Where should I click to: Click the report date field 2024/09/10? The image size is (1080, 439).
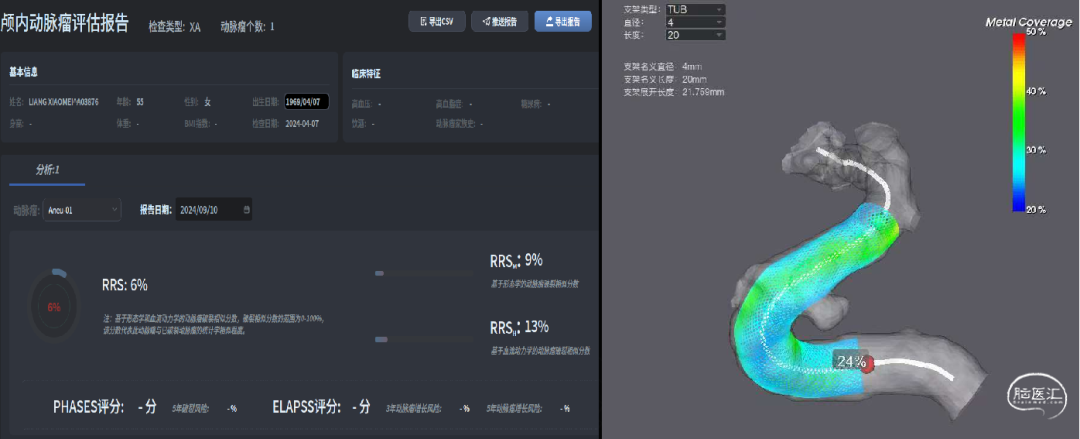click(x=208, y=210)
